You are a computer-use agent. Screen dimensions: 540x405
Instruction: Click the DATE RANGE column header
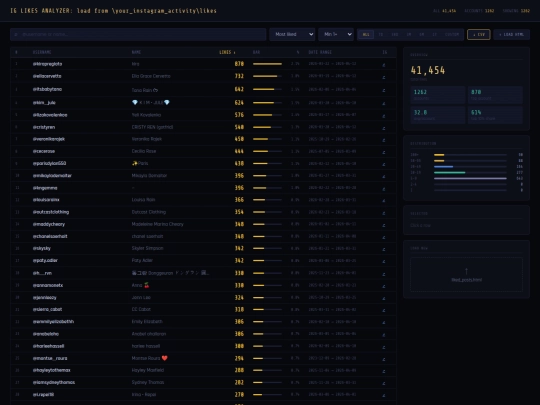[320, 52]
